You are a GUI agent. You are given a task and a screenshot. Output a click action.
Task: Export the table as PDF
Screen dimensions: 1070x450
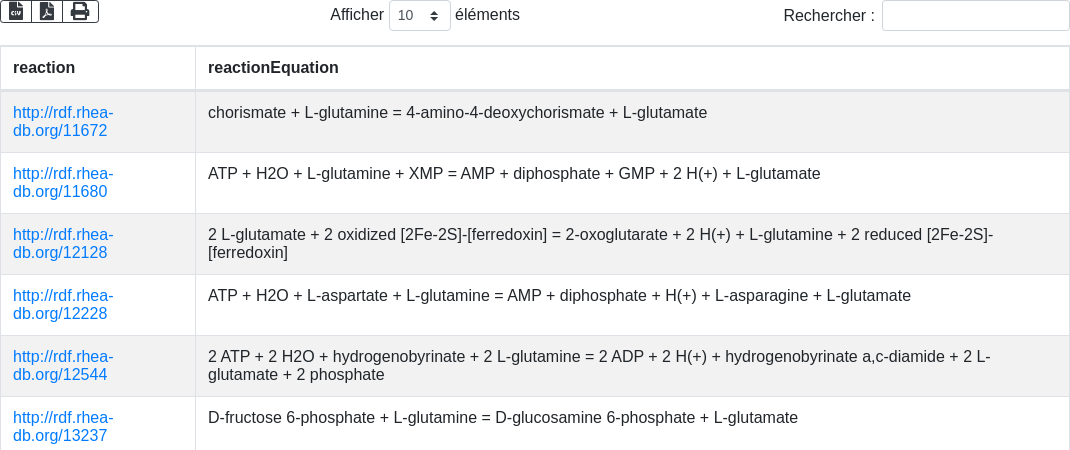click(47, 12)
